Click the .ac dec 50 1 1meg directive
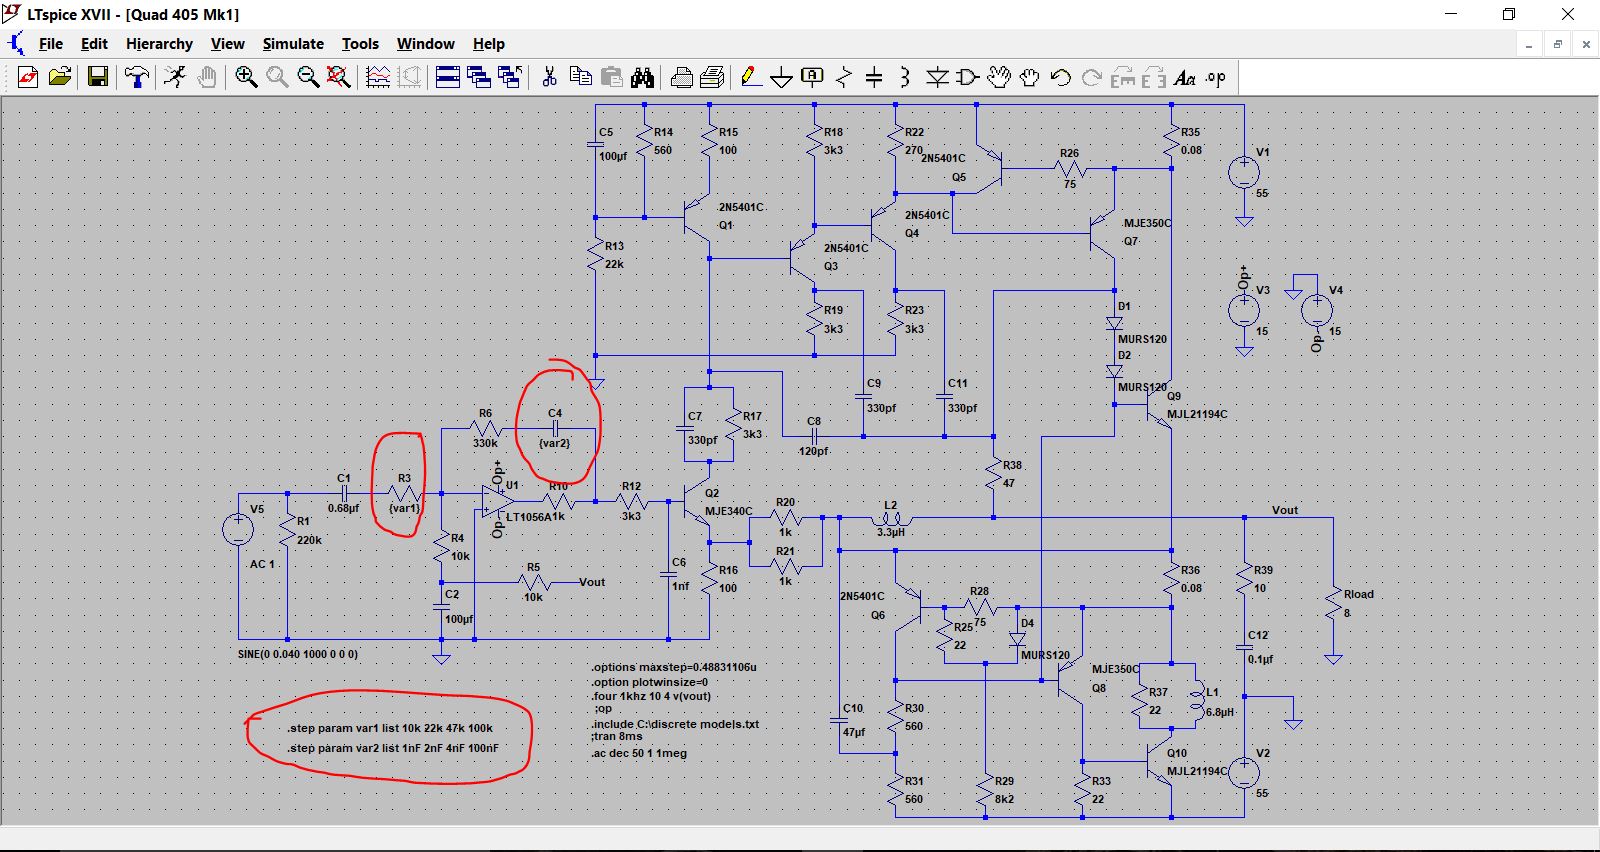Viewport: 1600px width, 852px height. [639, 753]
